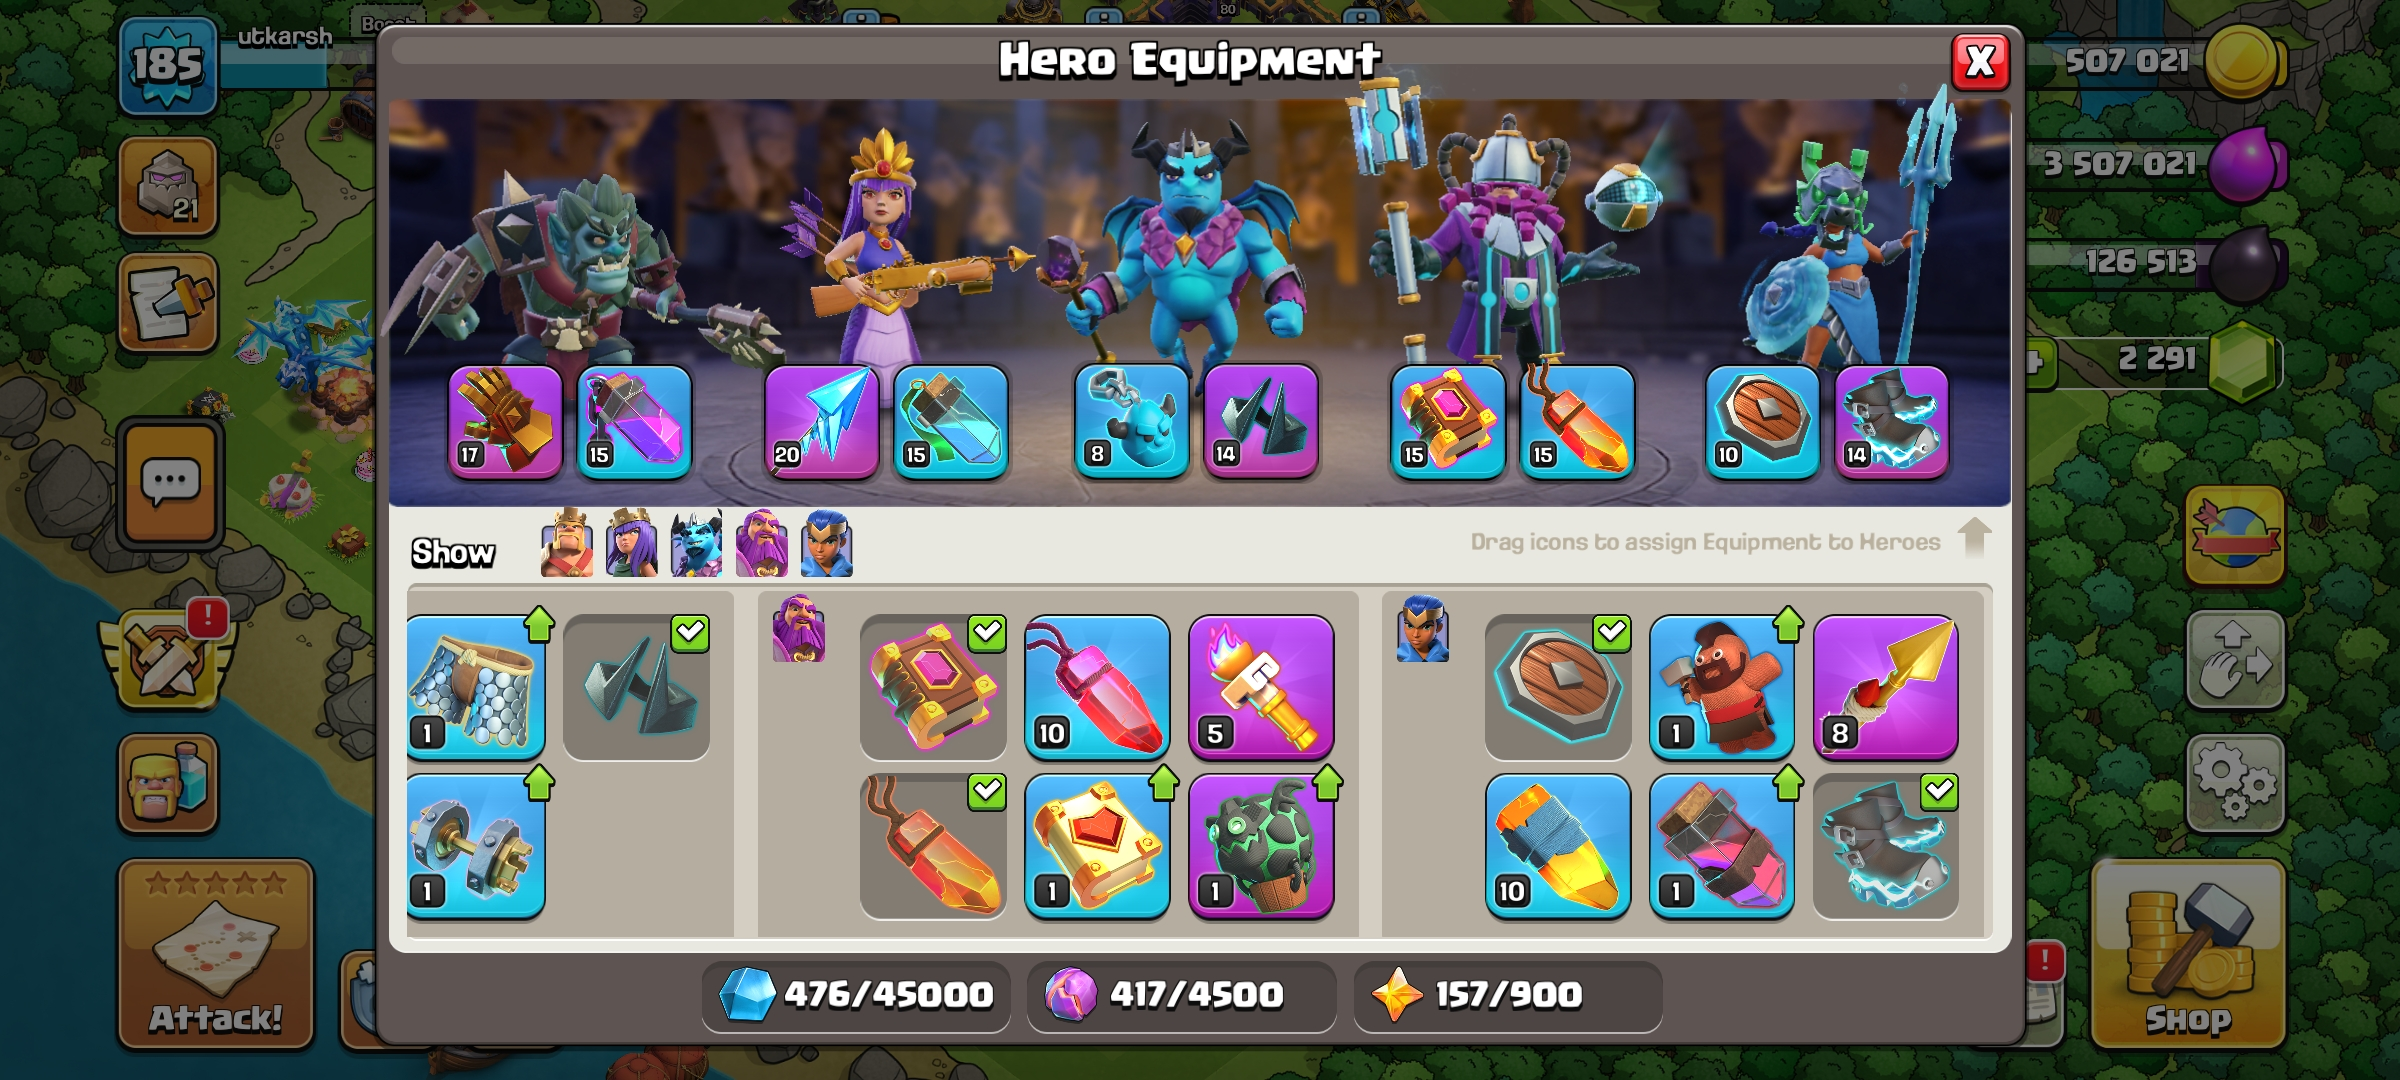
Task: Click the Shiny Ore 476/45000 counter
Action: click(x=856, y=995)
